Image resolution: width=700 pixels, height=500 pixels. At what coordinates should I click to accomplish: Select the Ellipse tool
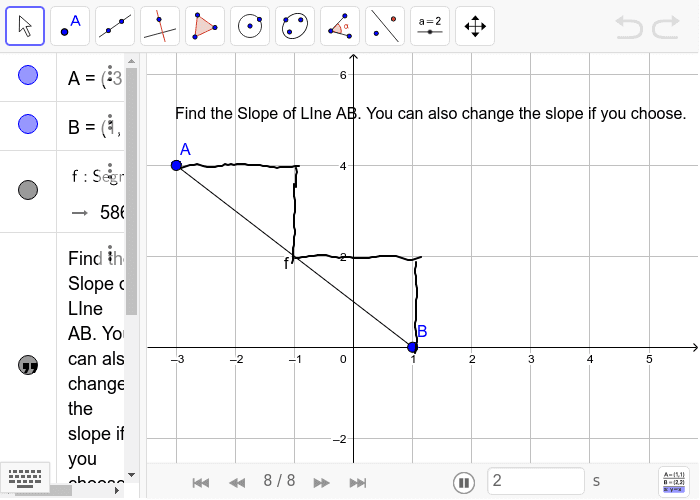click(x=295, y=26)
